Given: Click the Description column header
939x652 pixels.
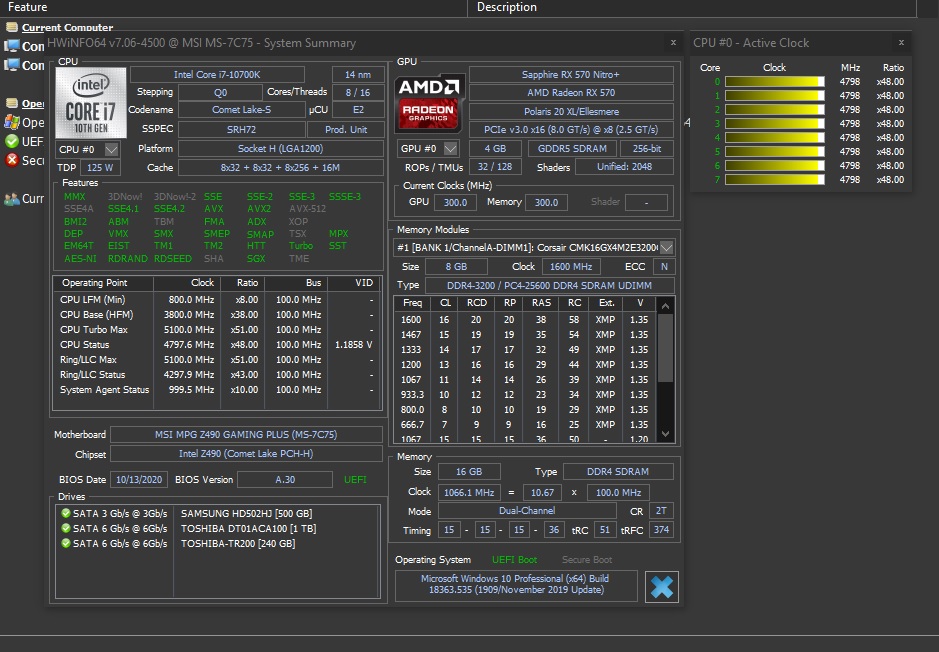Looking at the screenshot, I should pyautogui.click(x=692, y=7).
